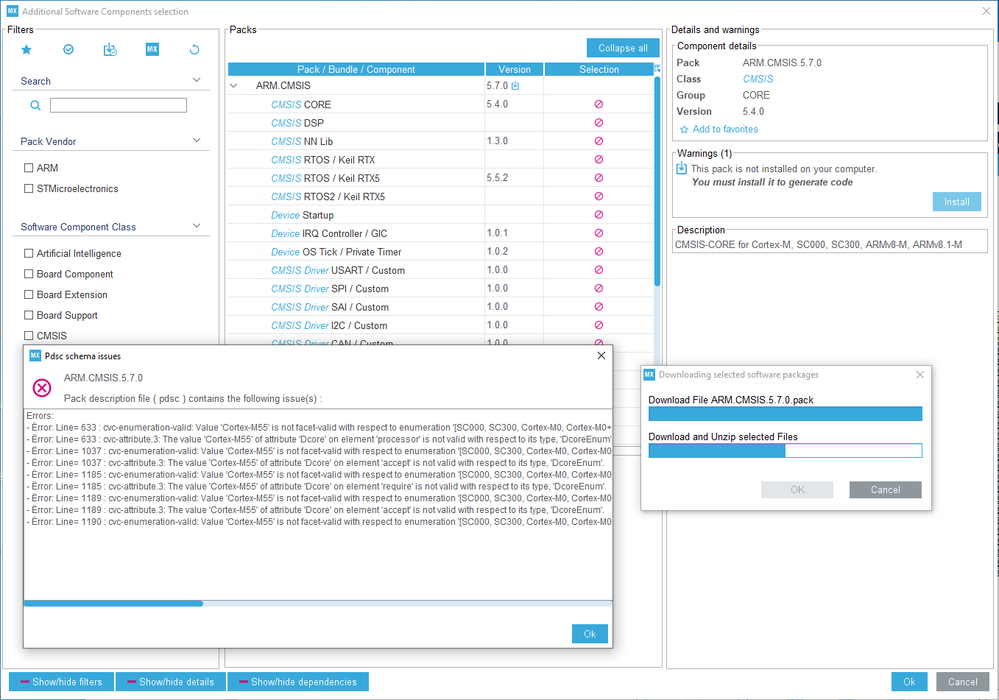
Task: Check the Board Support class filter
Action: point(29,315)
